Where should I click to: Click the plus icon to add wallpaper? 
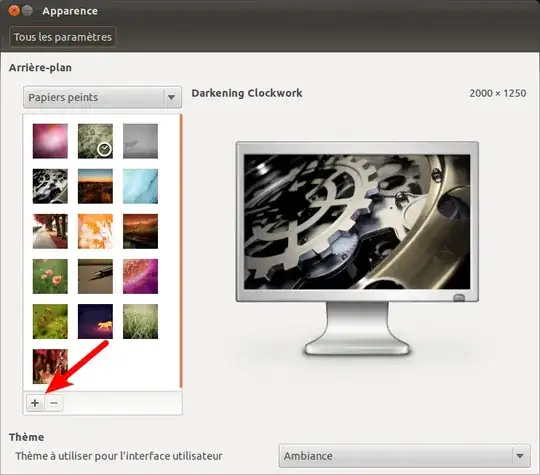(x=35, y=403)
